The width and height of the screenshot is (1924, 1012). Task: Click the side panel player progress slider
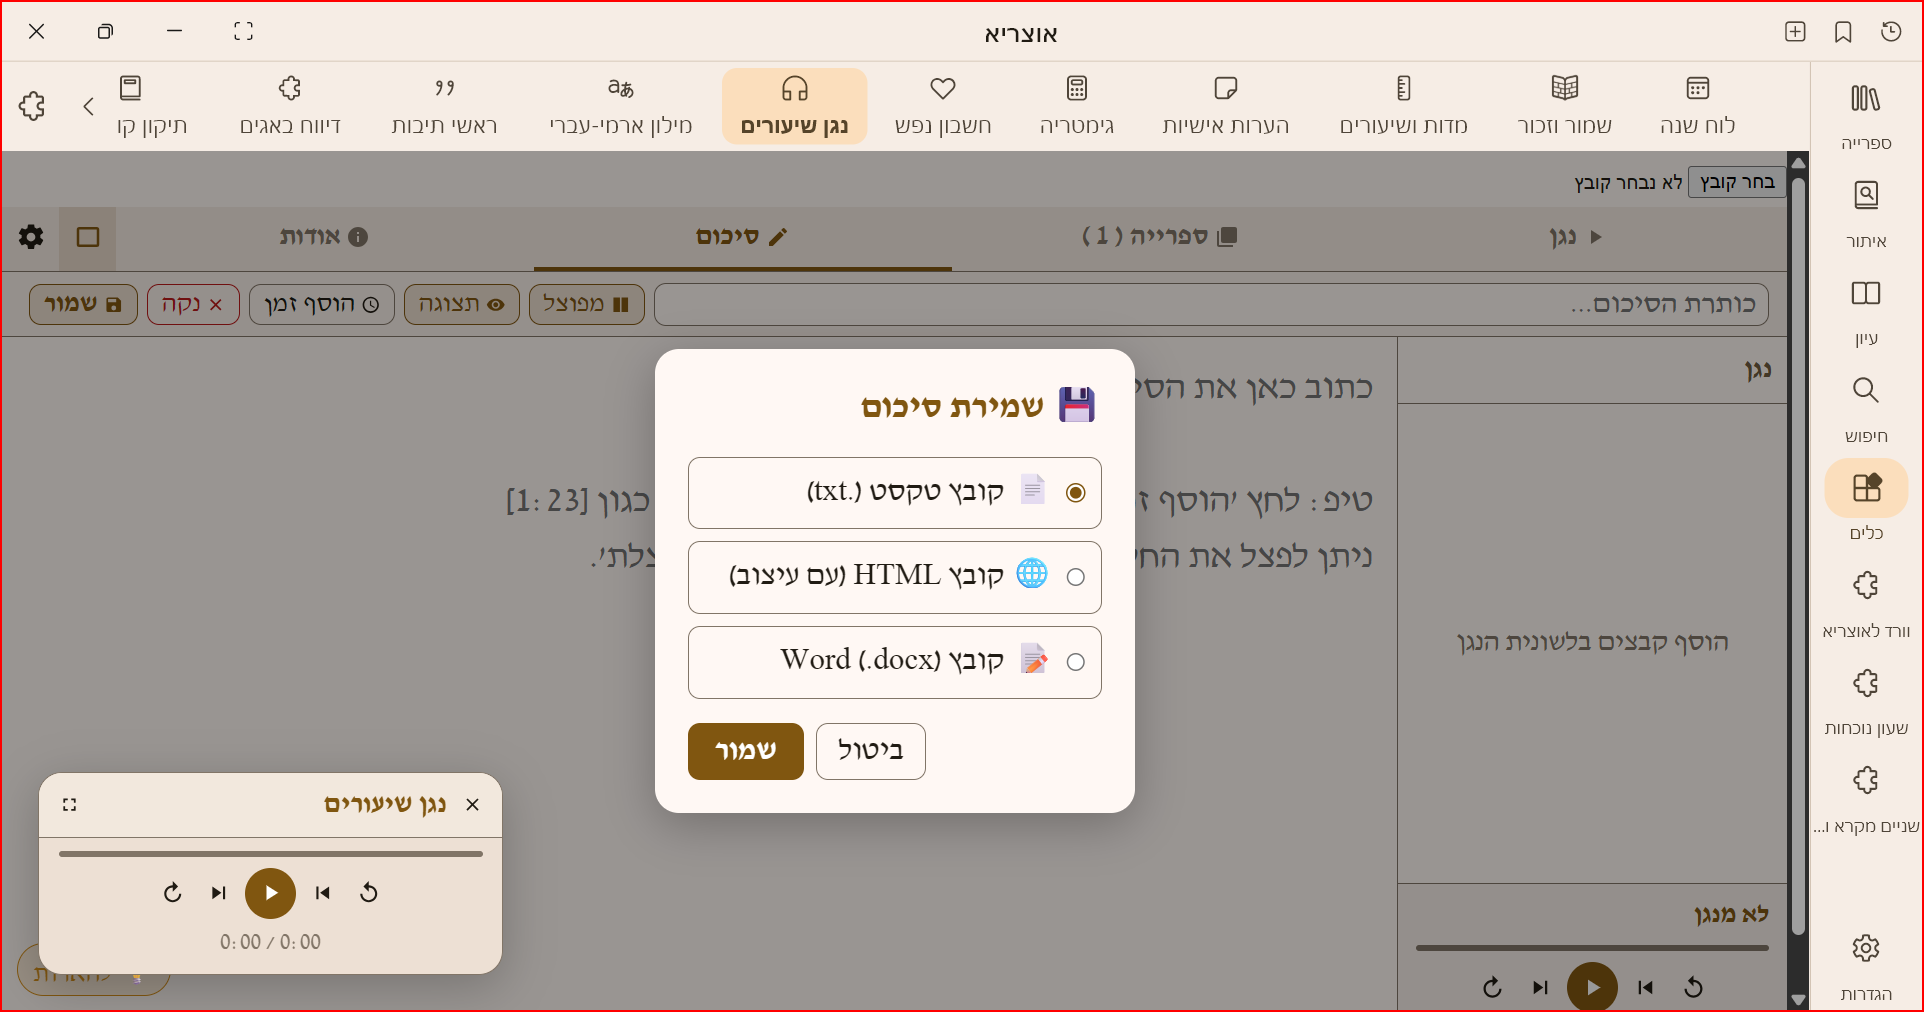(1592, 948)
